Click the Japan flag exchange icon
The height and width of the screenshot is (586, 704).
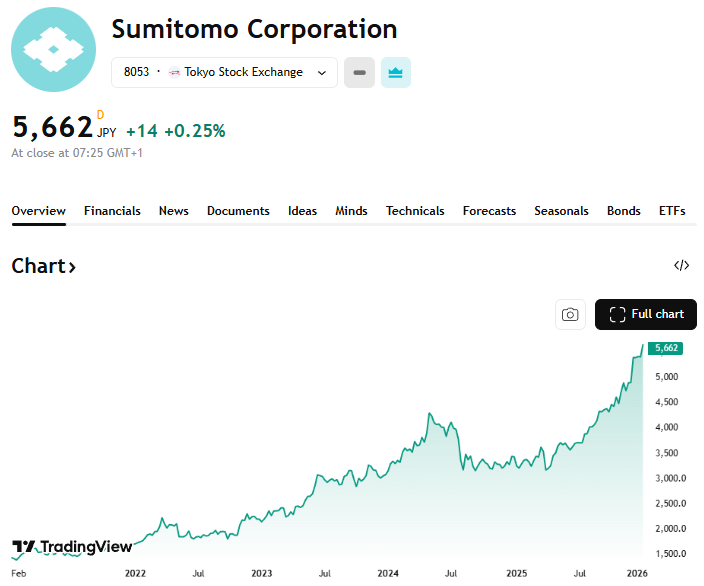click(174, 72)
